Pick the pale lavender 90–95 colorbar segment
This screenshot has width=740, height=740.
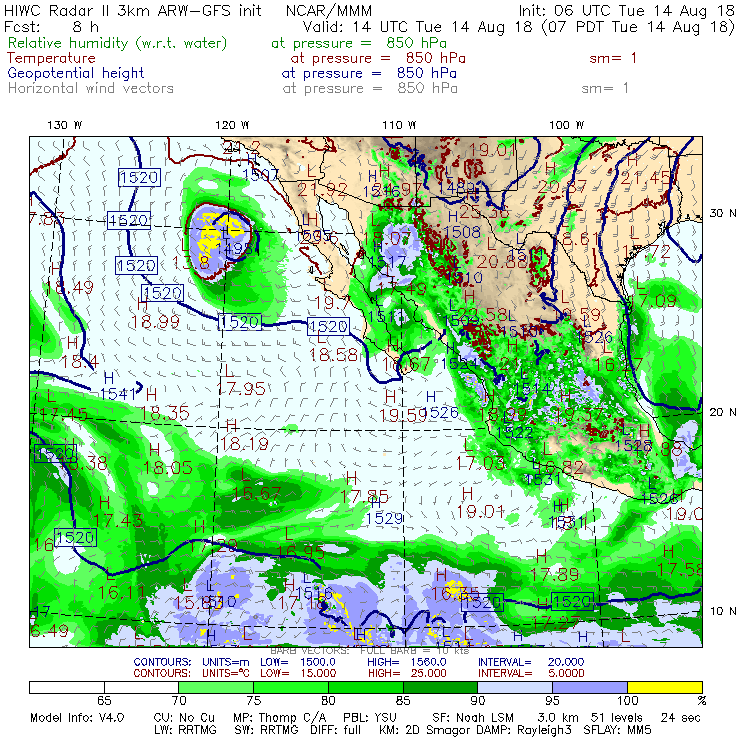(x=515, y=687)
